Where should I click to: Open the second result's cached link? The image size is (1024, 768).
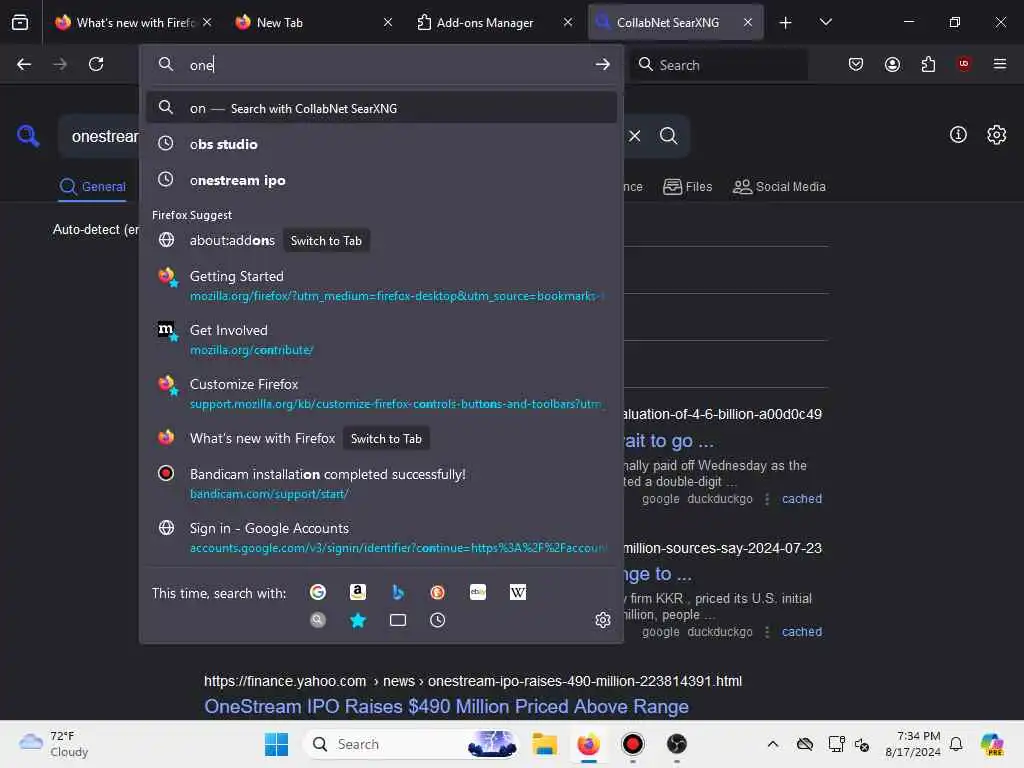[x=801, y=632]
